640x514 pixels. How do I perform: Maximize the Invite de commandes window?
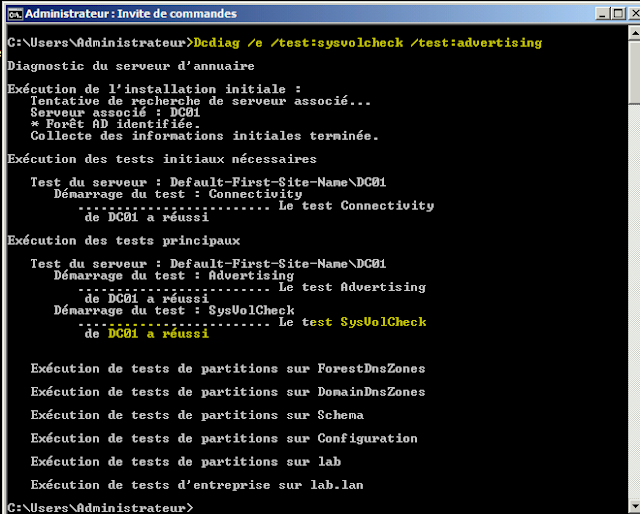(618, 14)
